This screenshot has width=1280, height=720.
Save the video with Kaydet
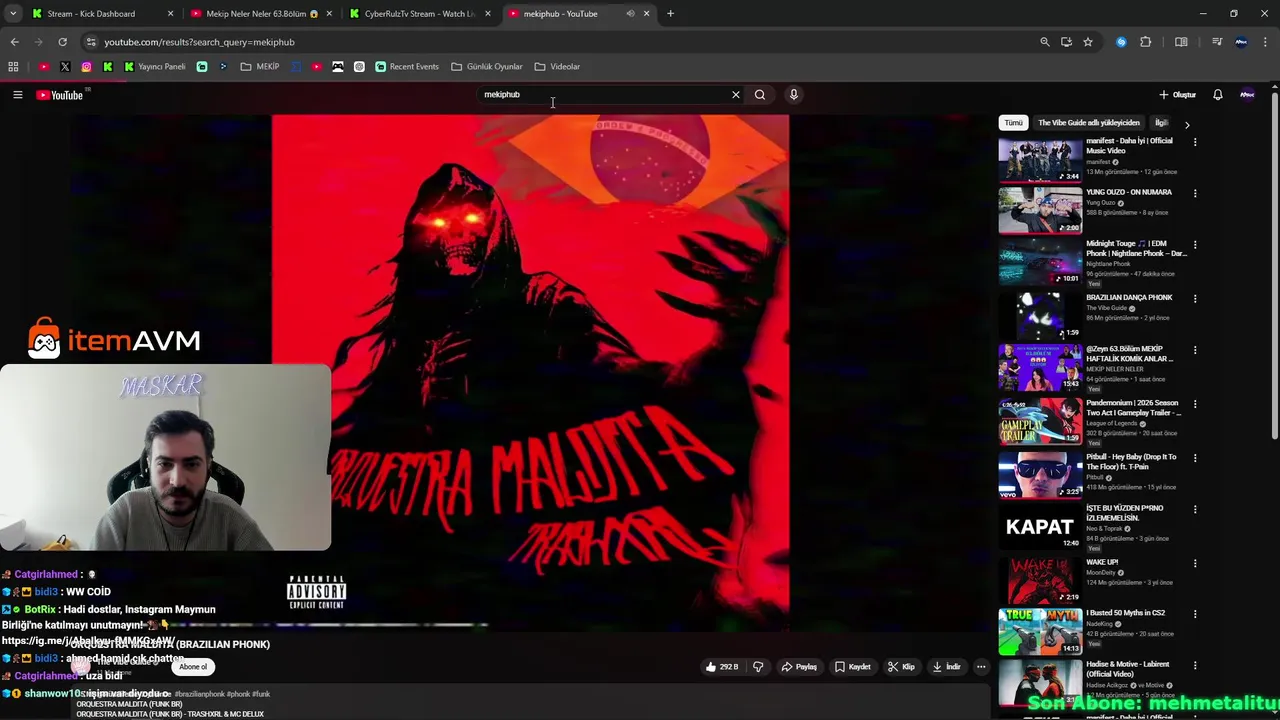coord(853,667)
